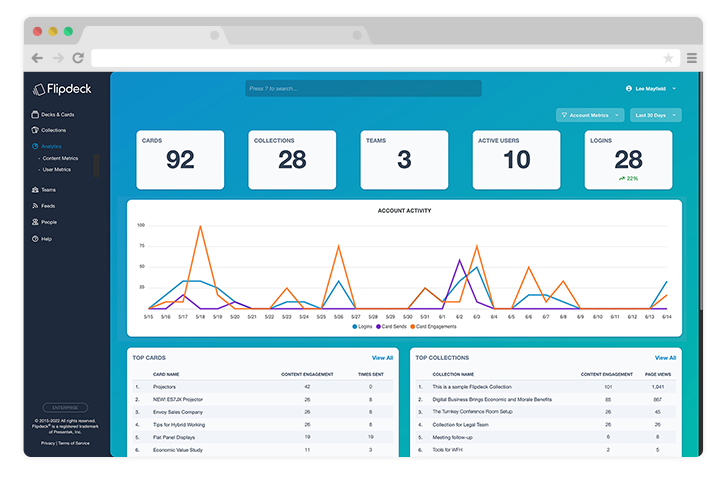Bookmark page with the star icon
This screenshot has height=480, width=725.
tap(668, 58)
